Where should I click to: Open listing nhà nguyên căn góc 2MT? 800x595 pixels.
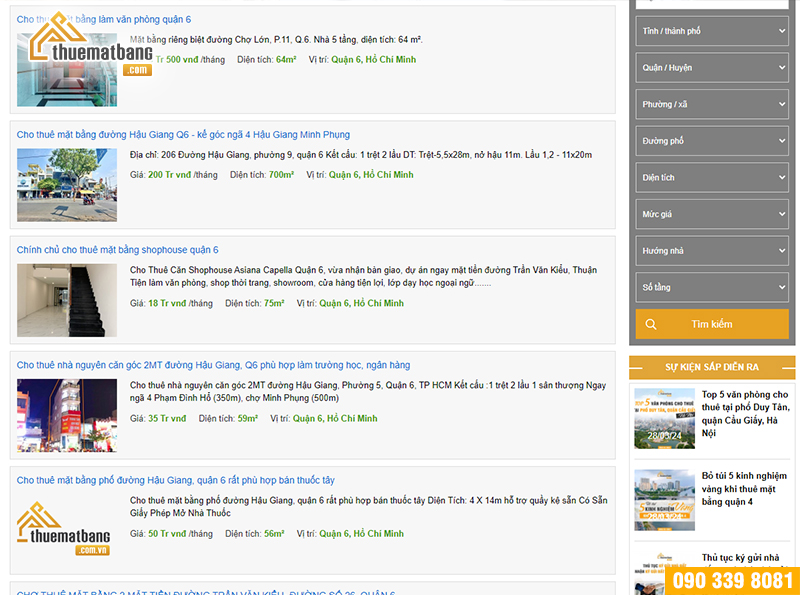(x=213, y=365)
